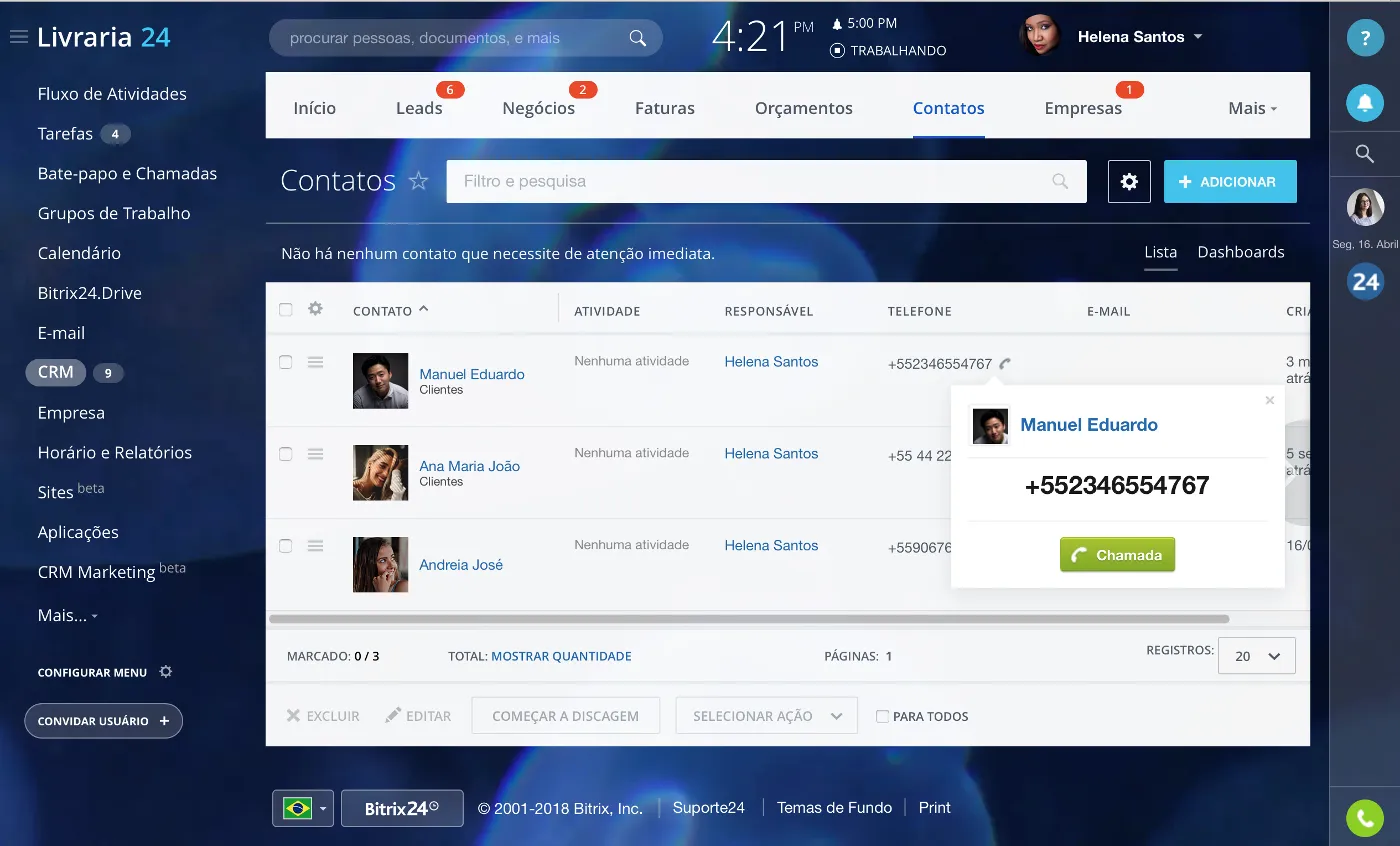The image size is (1400, 846).
Task: Open row menu for Andreia José
Action: pos(315,546)
